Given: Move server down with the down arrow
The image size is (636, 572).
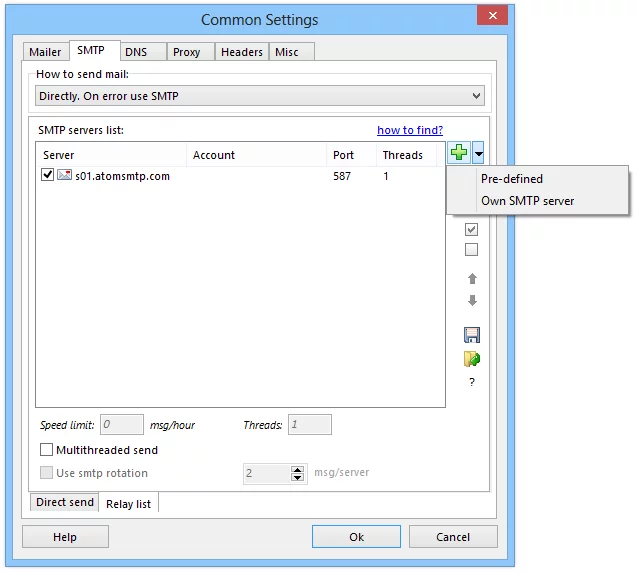Looking at the screenshot, I should [472, 301].
